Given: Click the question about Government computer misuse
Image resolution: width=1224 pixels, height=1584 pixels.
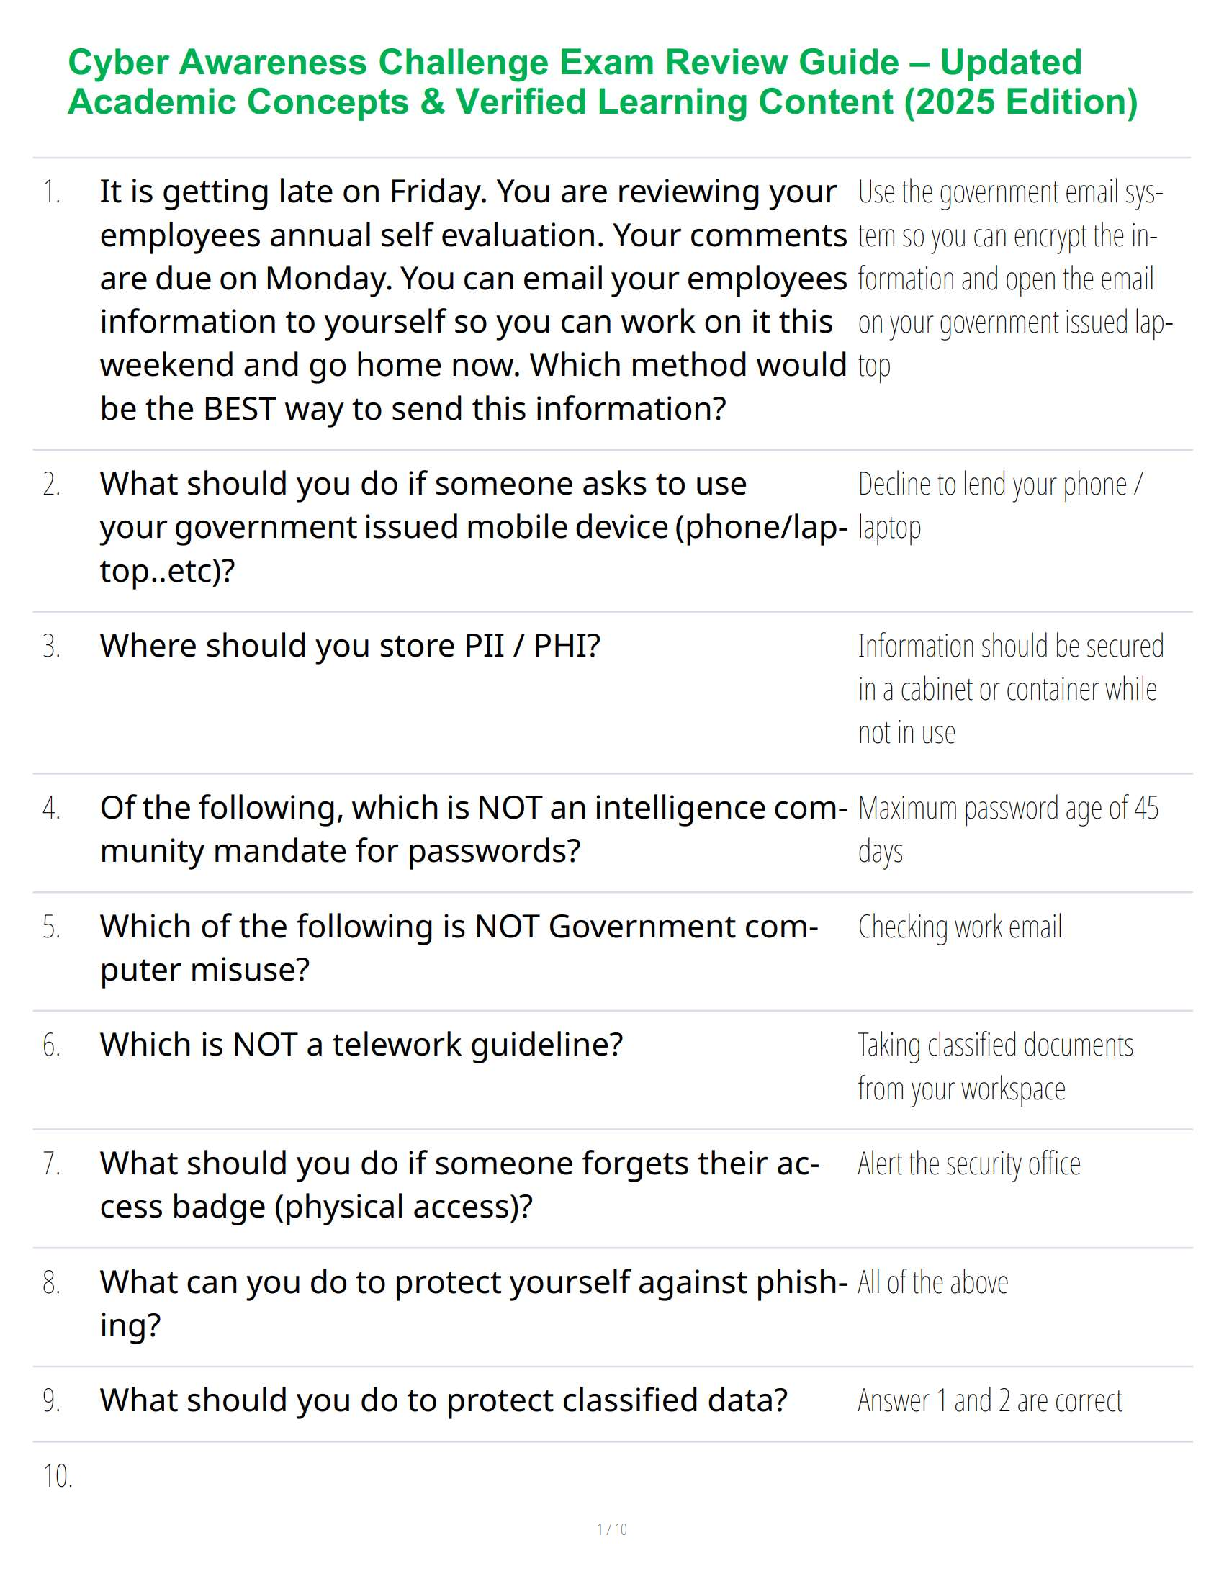Looking at the screenshot, I should [458, 948].
